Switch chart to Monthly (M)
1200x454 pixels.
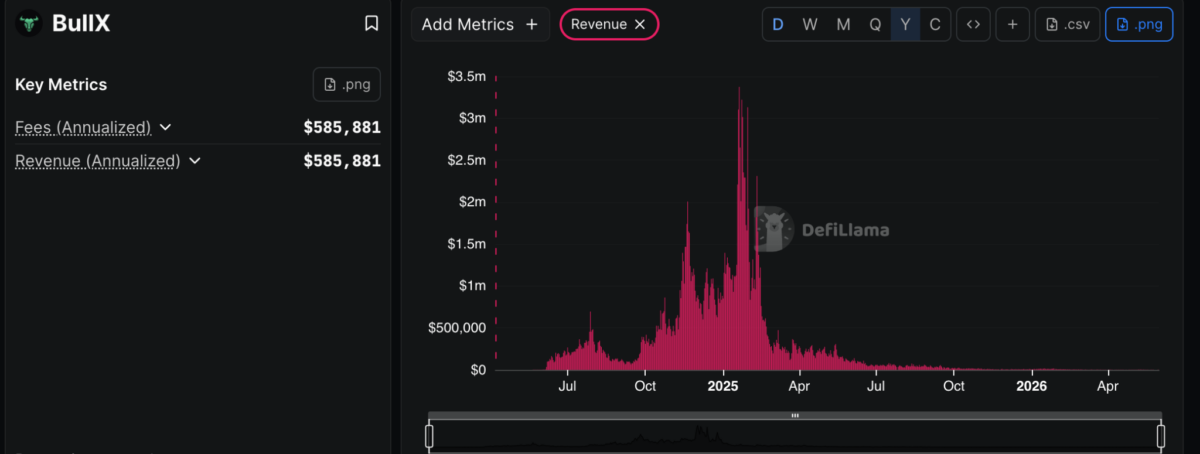(x=843, y=25)
